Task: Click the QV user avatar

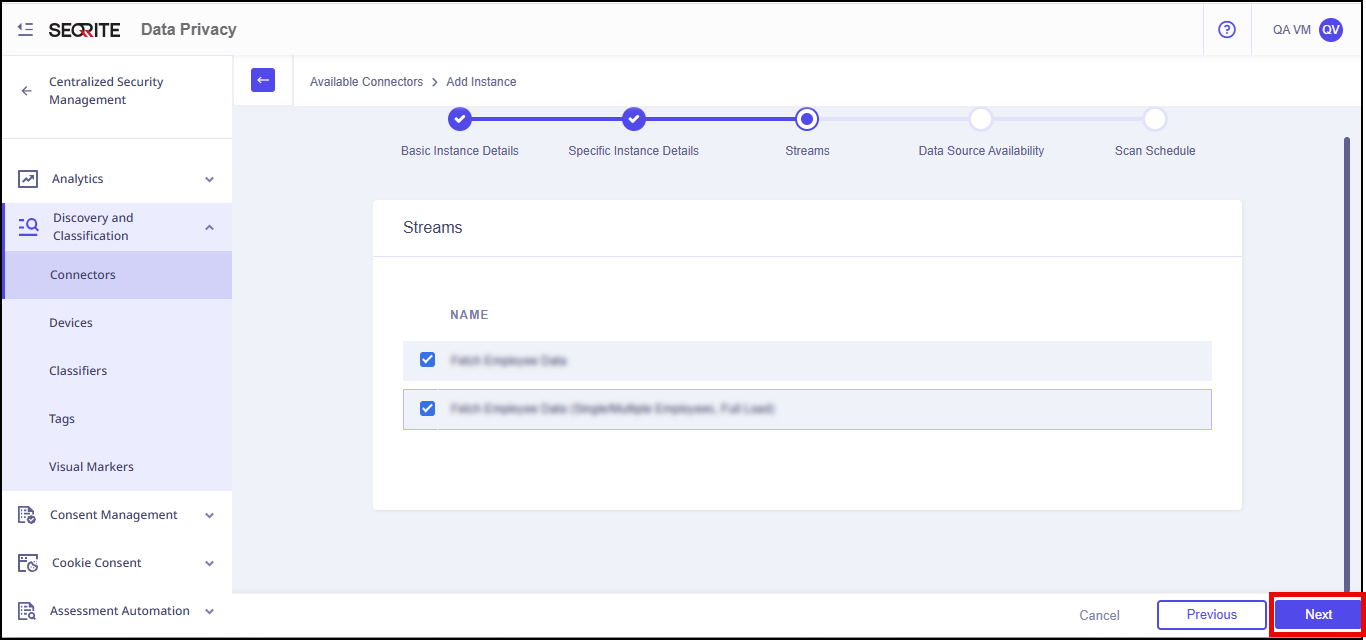Action: pos(1330,30)
